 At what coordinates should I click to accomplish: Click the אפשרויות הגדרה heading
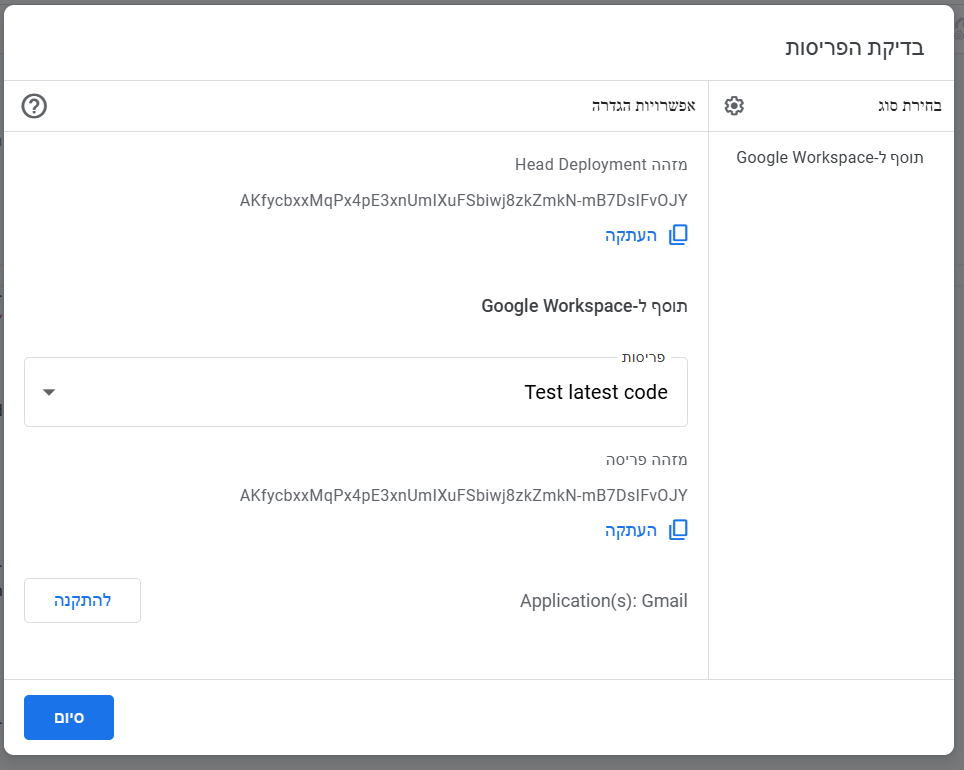[644, 106]
